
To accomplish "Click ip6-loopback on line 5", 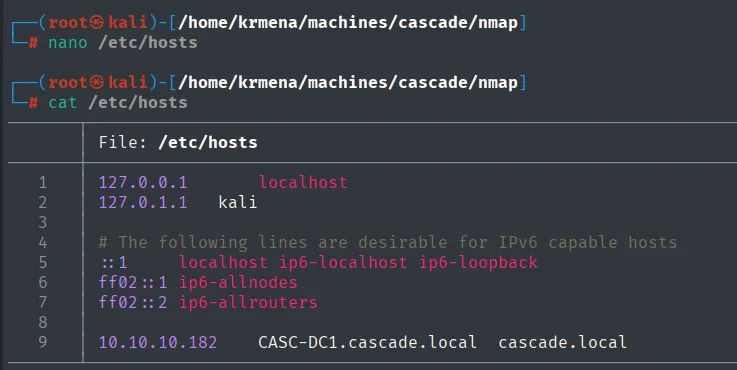I will [x=478, y=262].
